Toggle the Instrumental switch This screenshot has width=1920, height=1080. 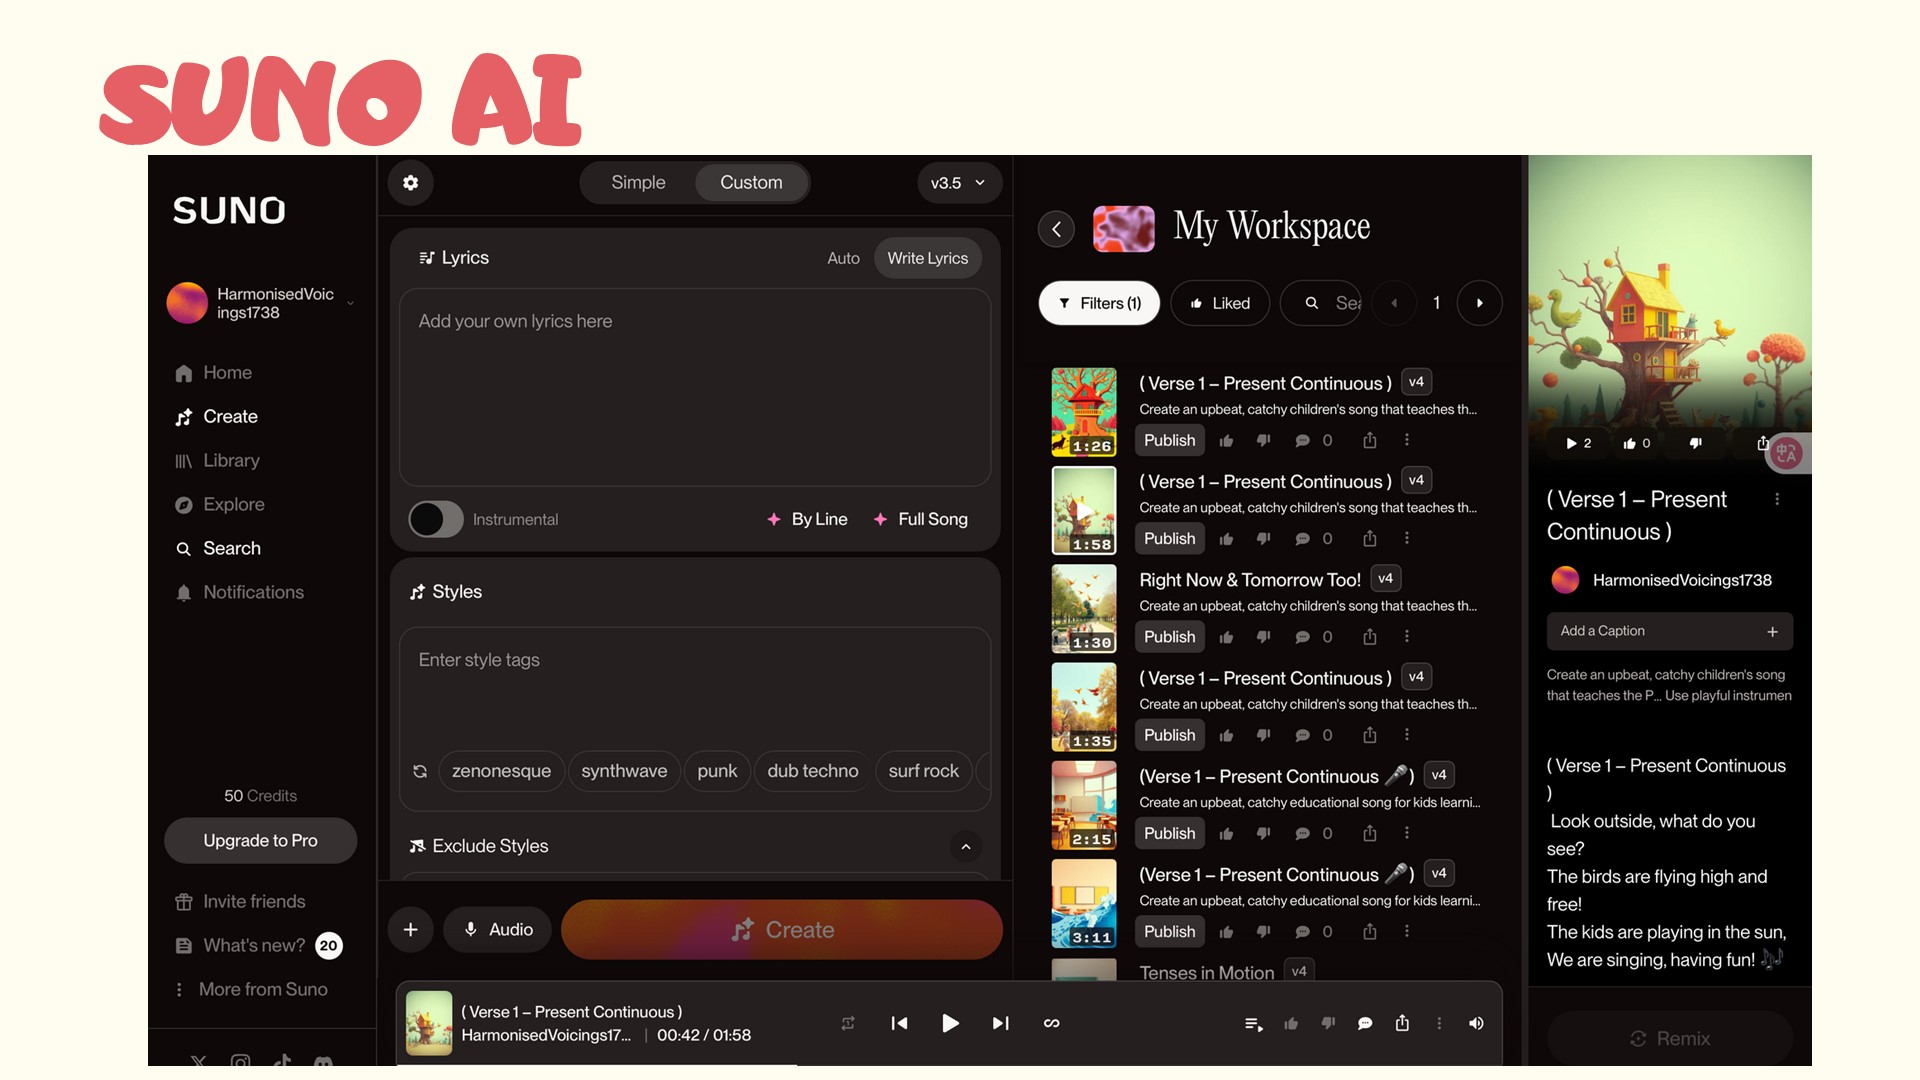pos(436,519)
